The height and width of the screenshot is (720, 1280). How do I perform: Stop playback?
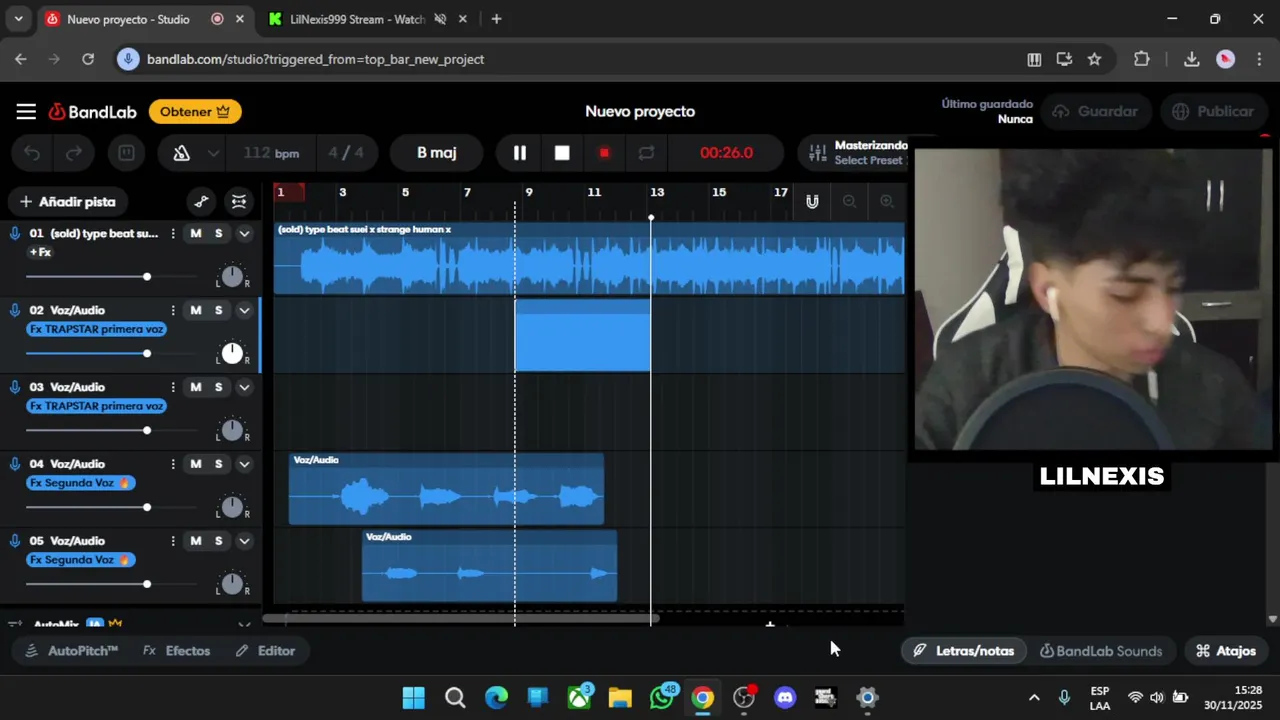[x=562, y=153]
